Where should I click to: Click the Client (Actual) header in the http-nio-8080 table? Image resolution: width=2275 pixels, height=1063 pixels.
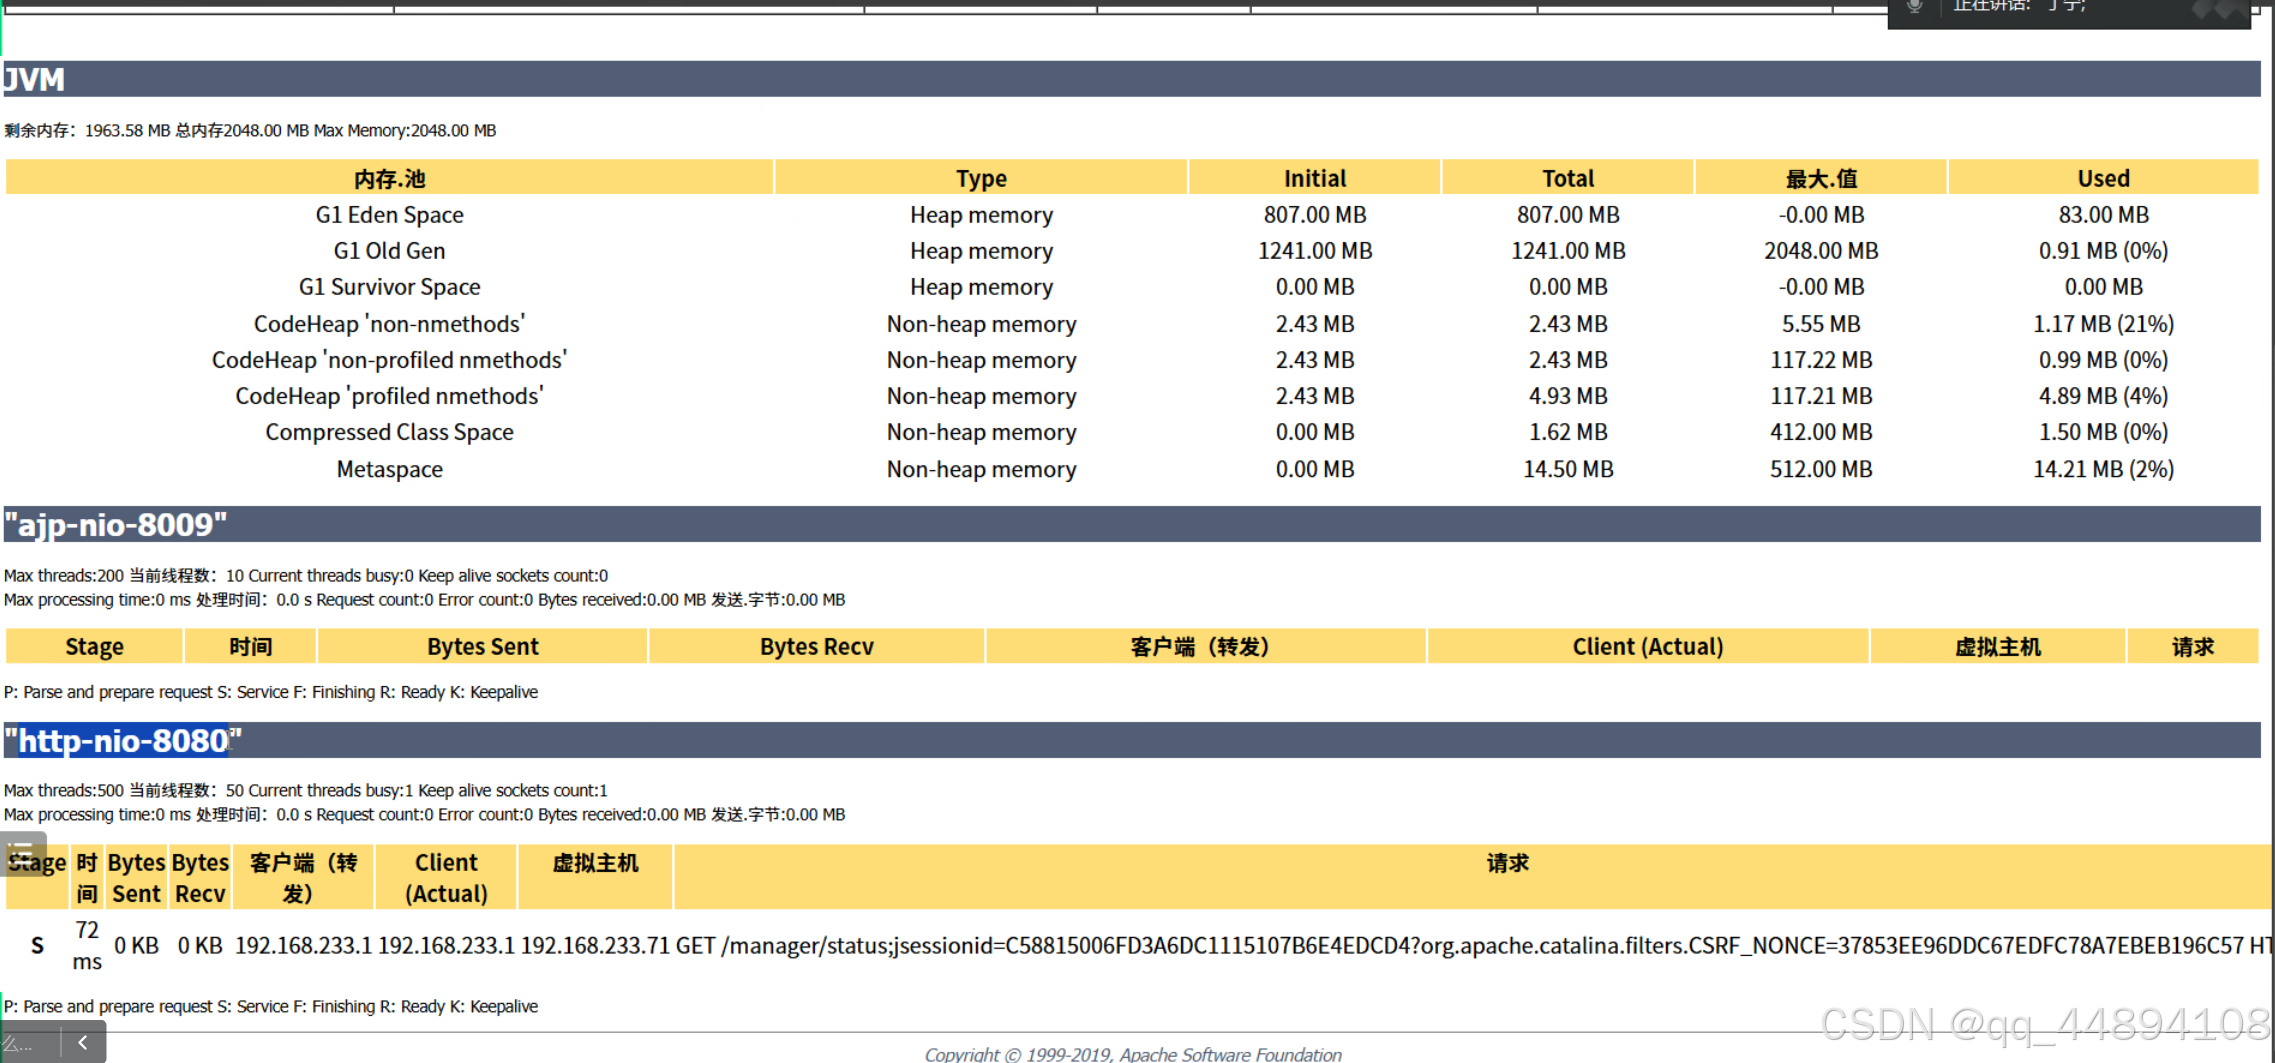pos(446,878)
